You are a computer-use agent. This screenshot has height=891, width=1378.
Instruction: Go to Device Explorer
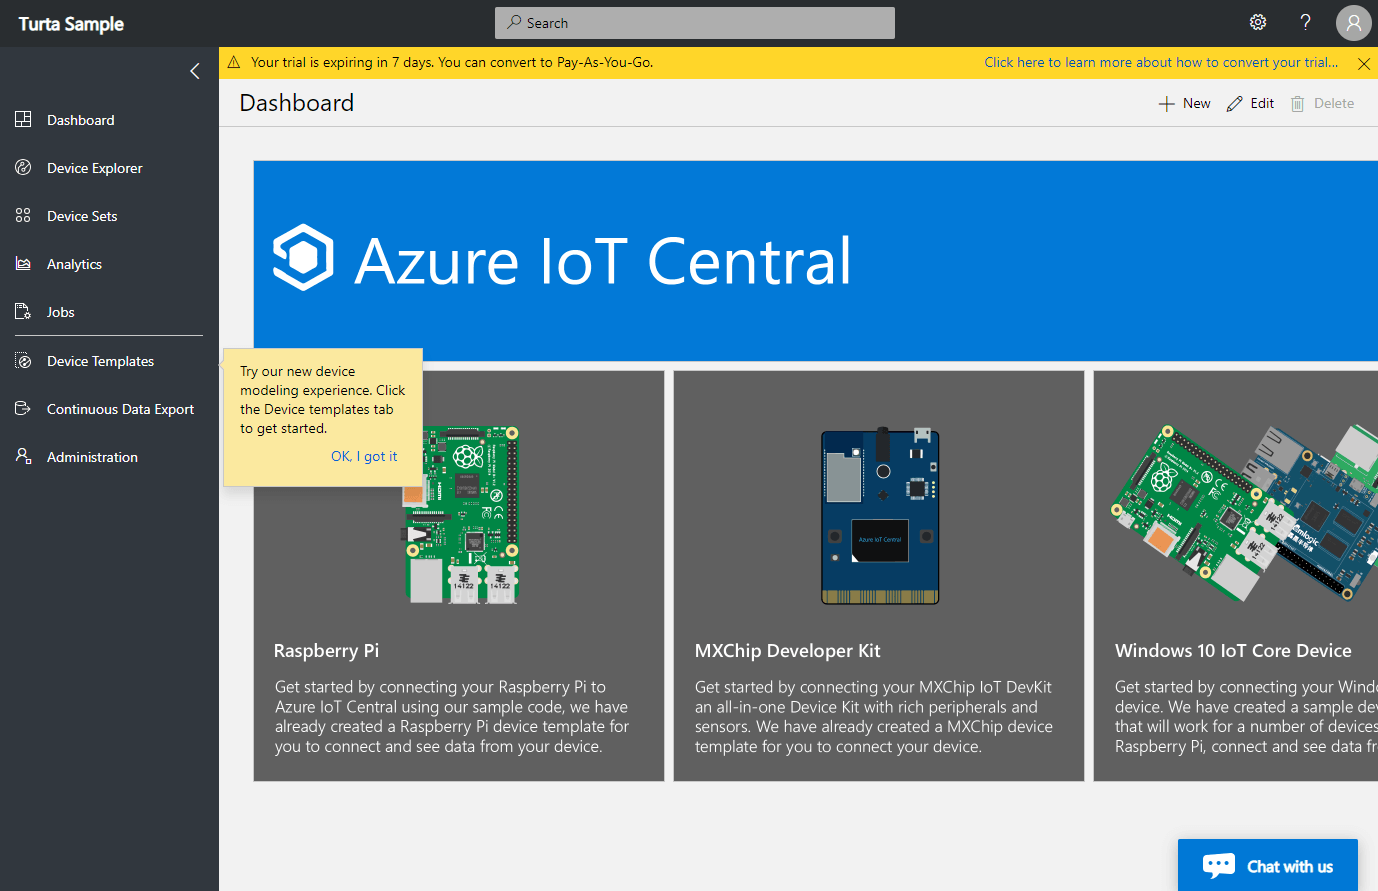[95, 168]
